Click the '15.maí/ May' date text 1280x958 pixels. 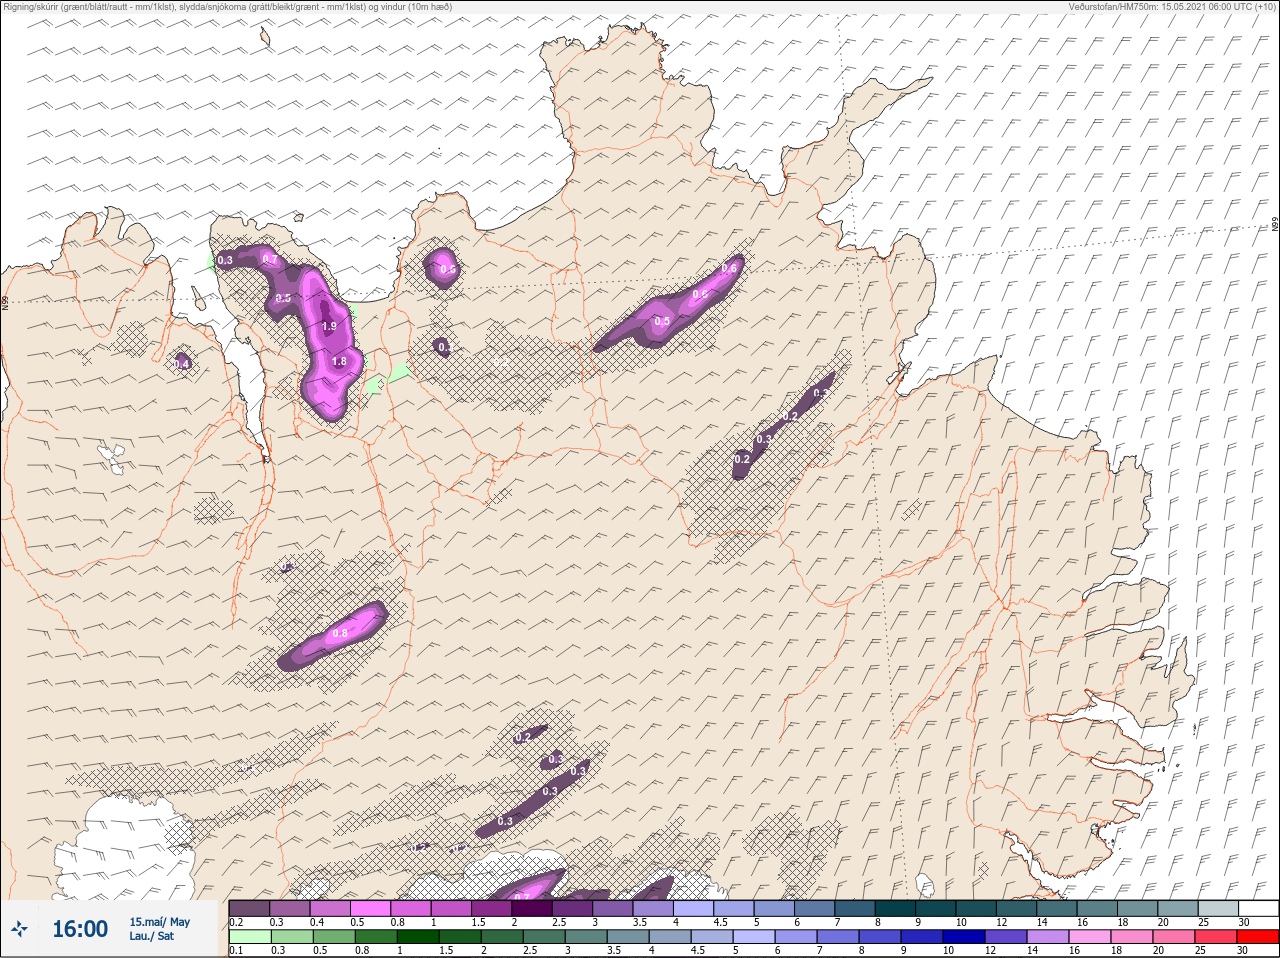click(x=159, y=922)
